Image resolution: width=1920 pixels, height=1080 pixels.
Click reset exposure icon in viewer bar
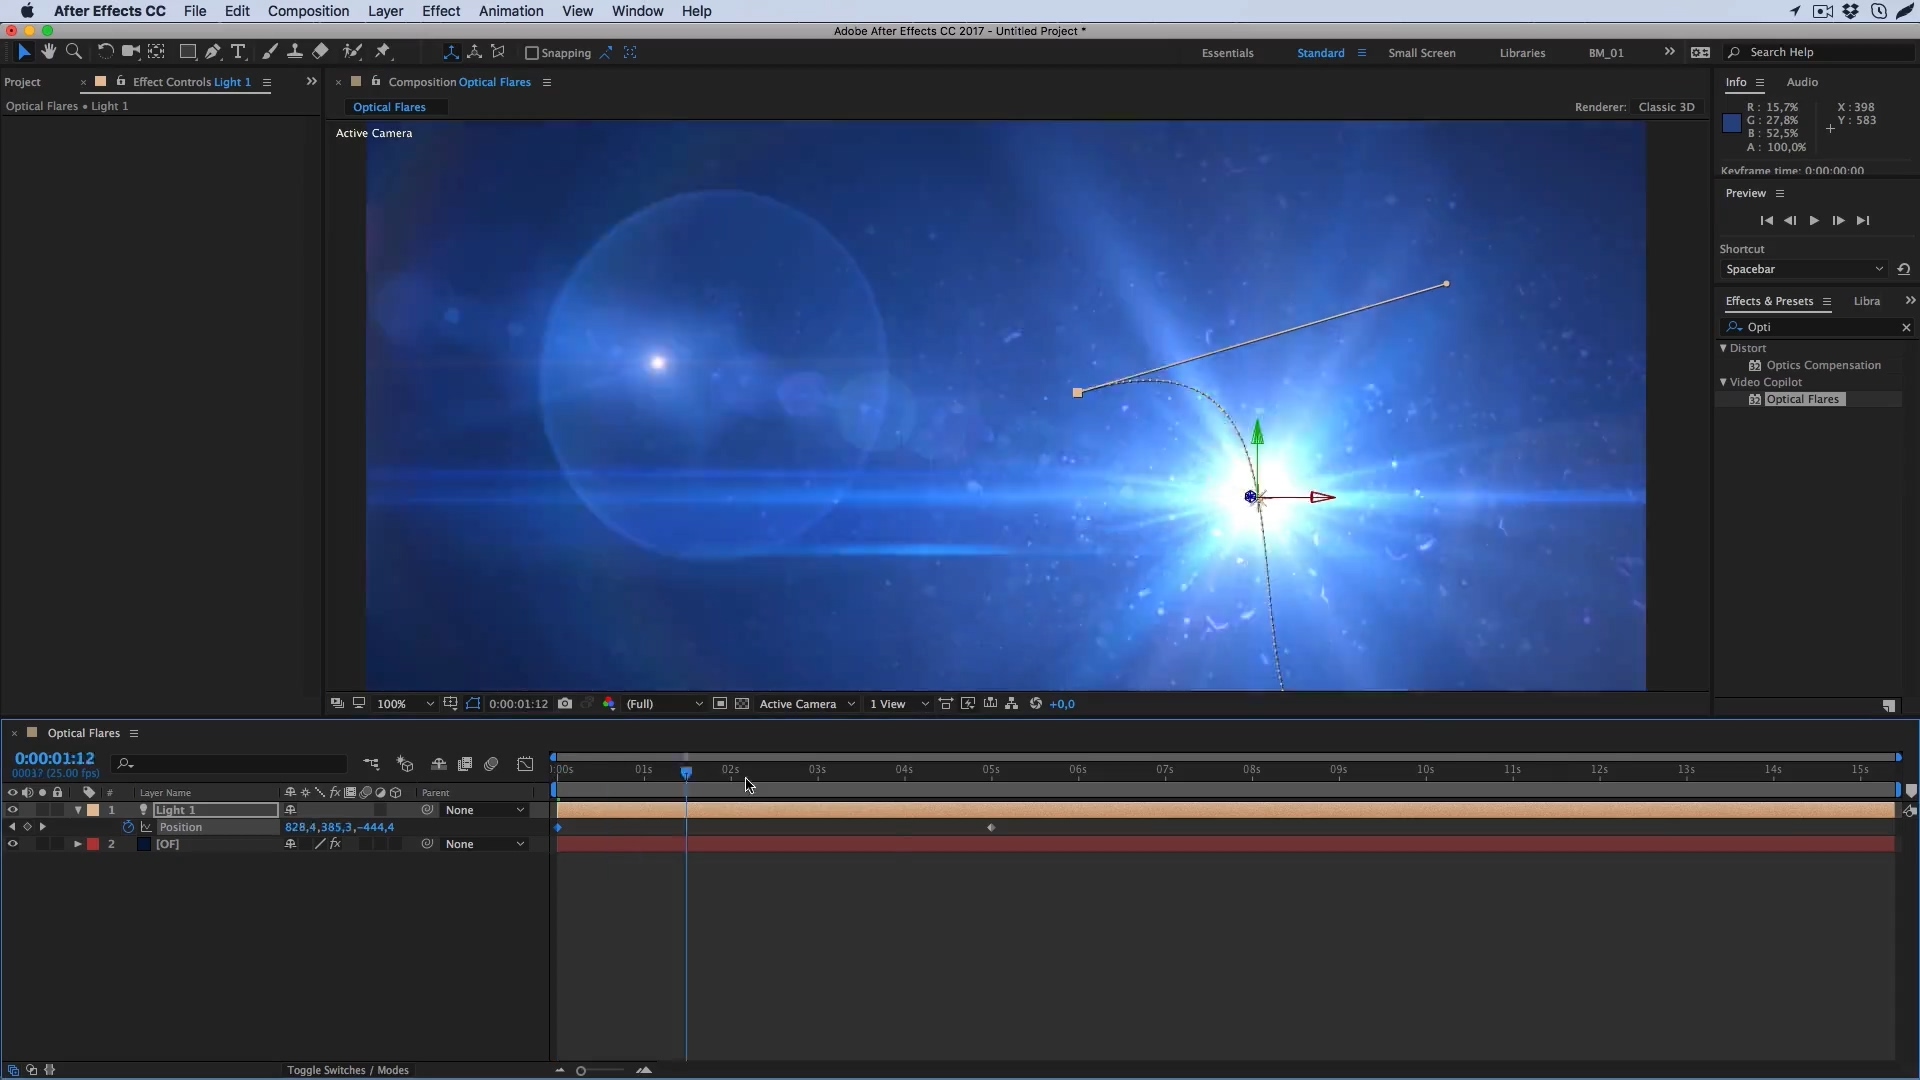click(1036, 704)
